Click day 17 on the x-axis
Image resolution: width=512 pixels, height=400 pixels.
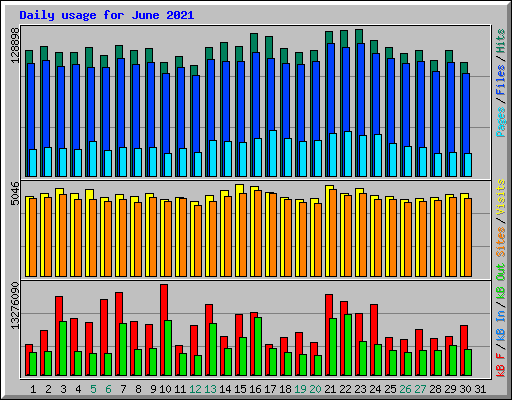click(x=270, y=389)
